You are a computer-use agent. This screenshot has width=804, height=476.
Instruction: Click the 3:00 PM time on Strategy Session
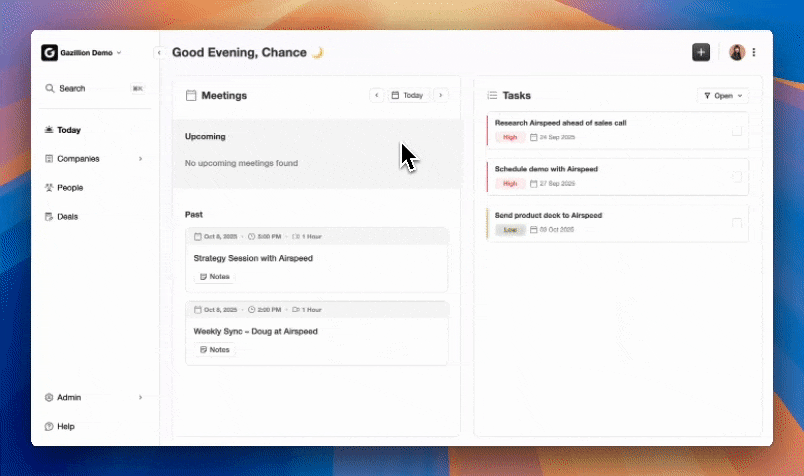pos(265,236)
